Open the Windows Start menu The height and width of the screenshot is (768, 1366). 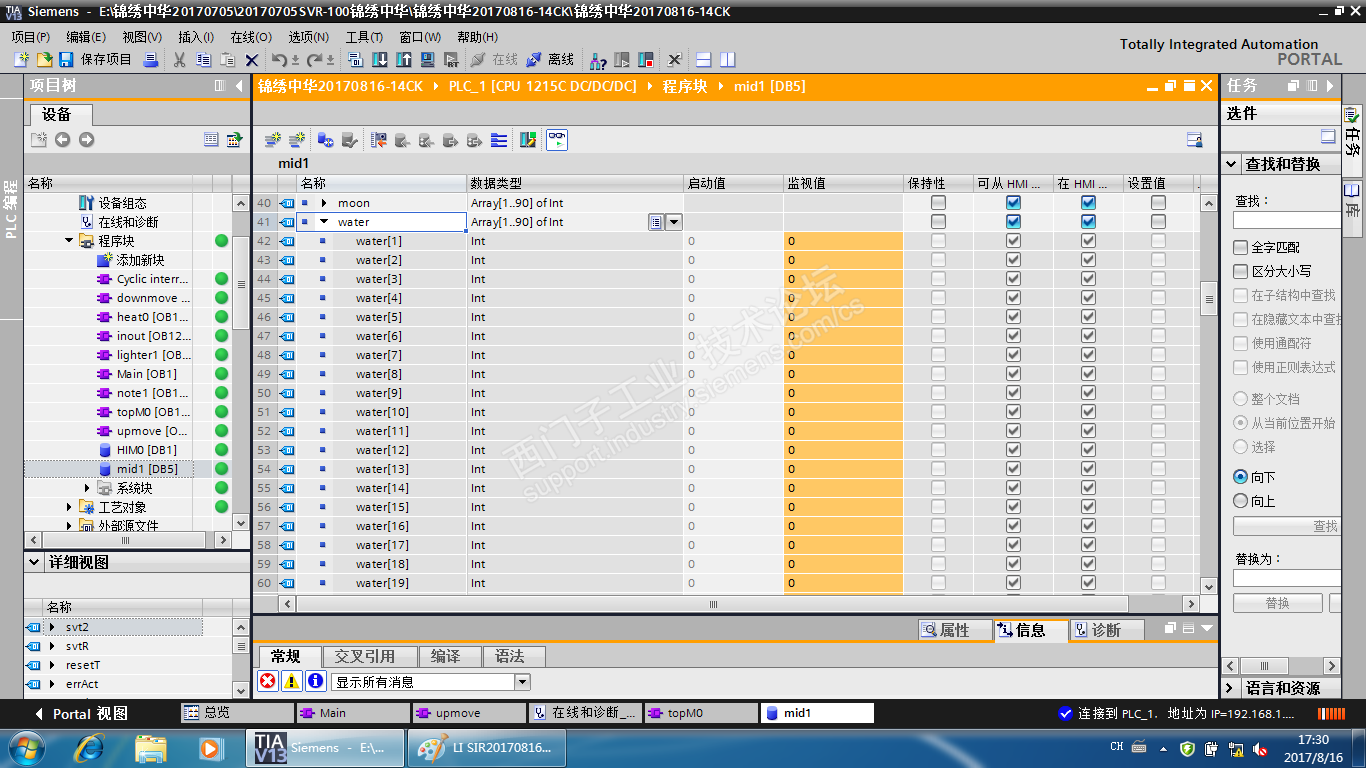(26, 747)
